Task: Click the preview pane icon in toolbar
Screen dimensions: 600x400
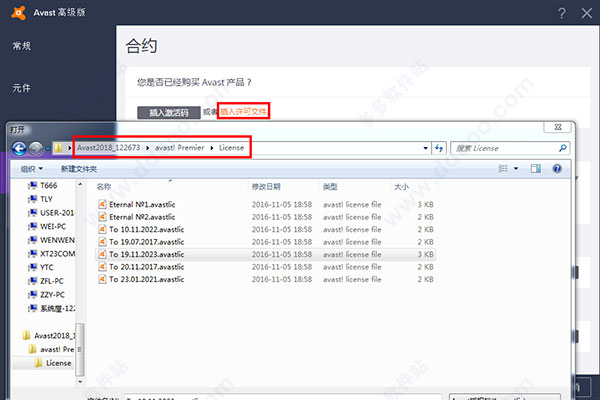Action: click(537, 170)
